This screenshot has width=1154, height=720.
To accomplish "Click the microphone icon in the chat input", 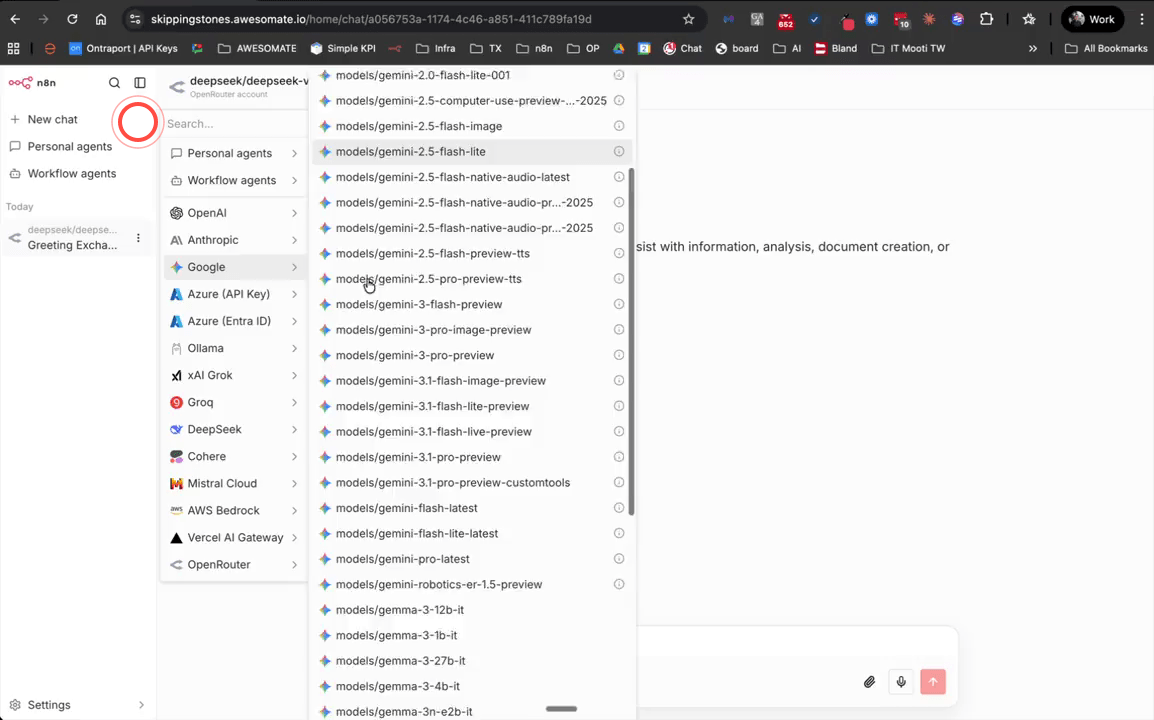I will pyautogui.click(x=901, y=682).
